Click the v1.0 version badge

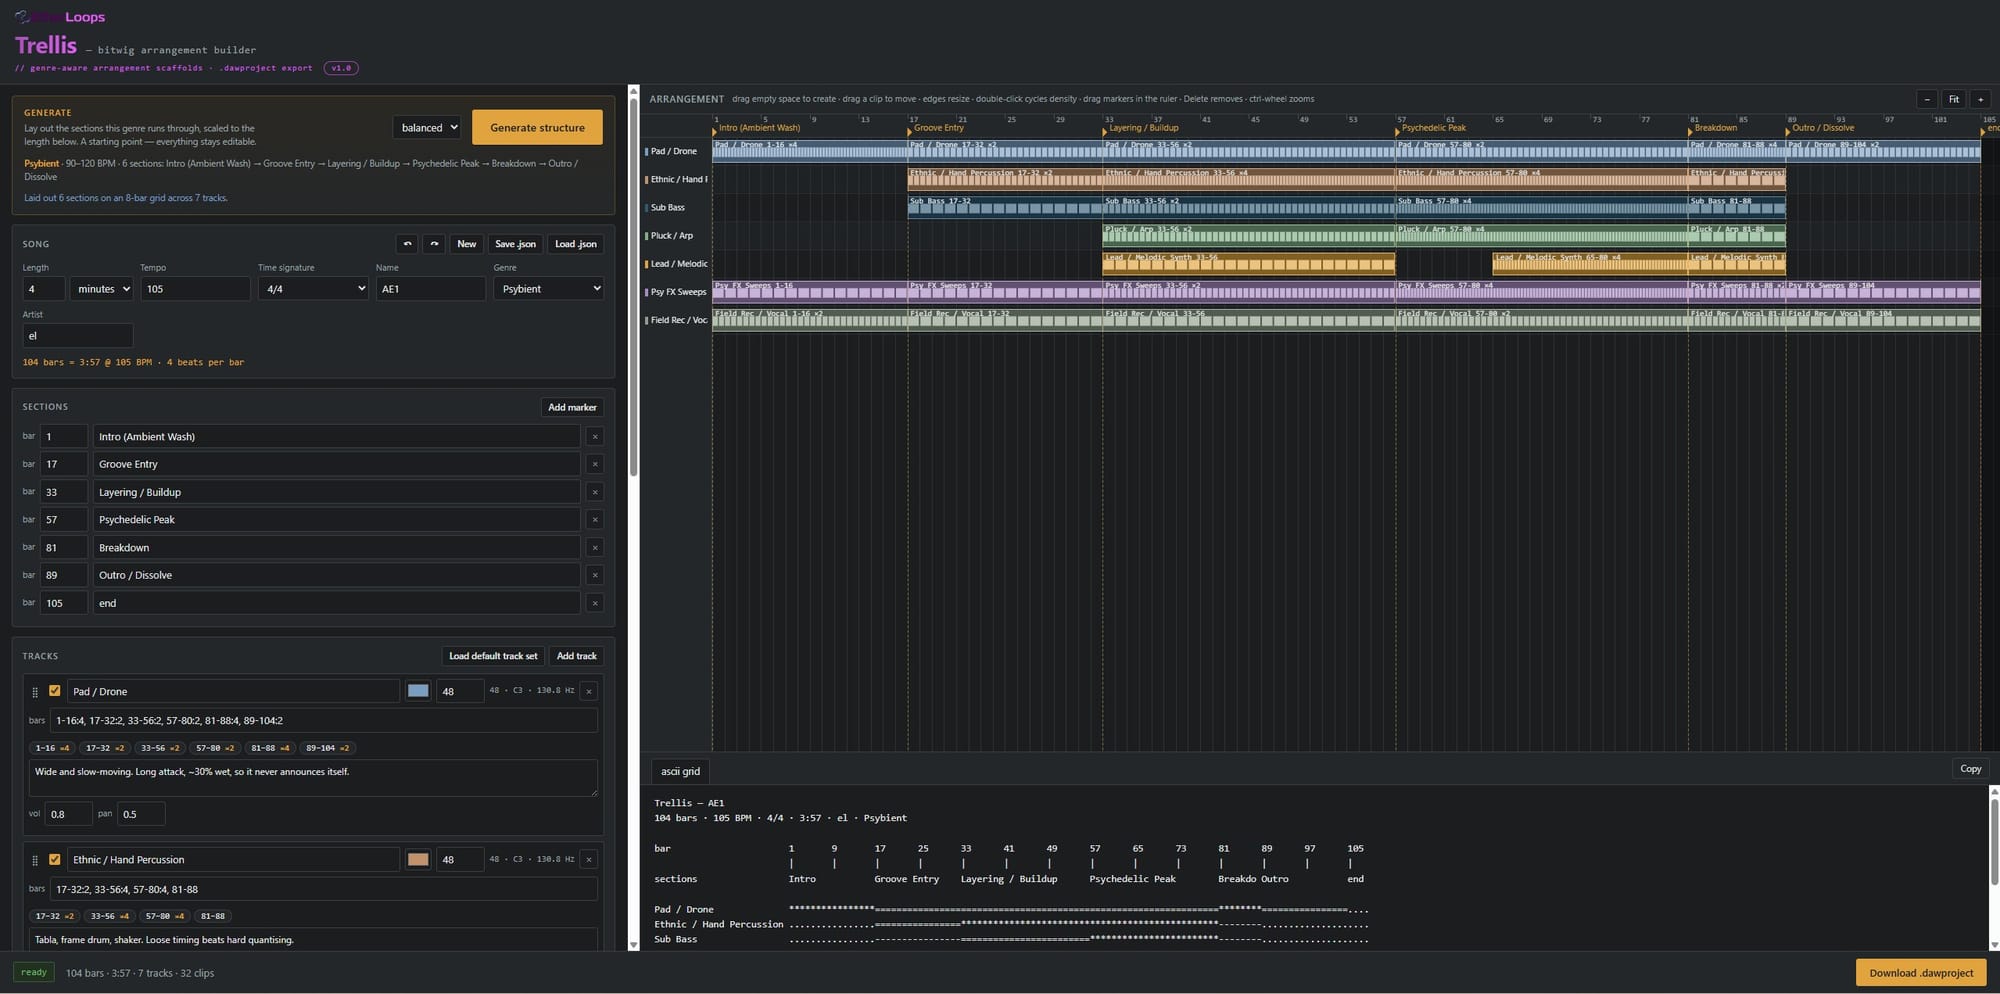341,68
